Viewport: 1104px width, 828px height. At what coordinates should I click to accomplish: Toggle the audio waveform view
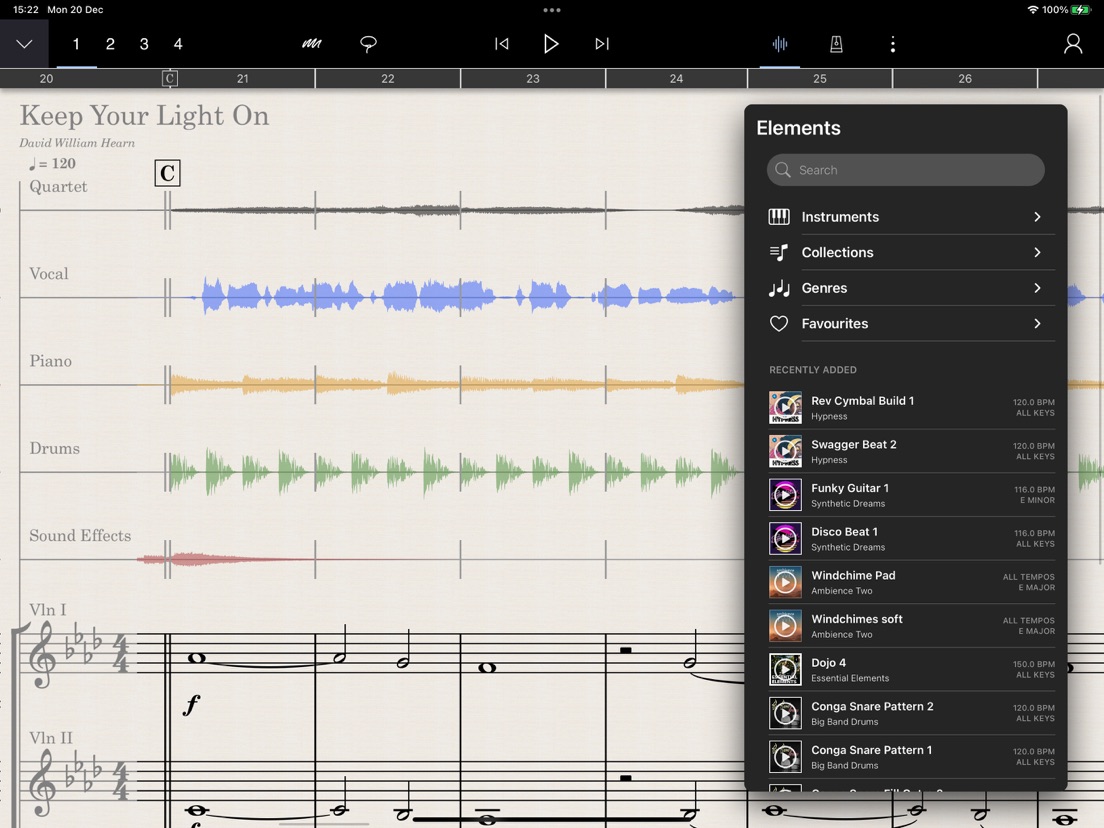(780, 44)
